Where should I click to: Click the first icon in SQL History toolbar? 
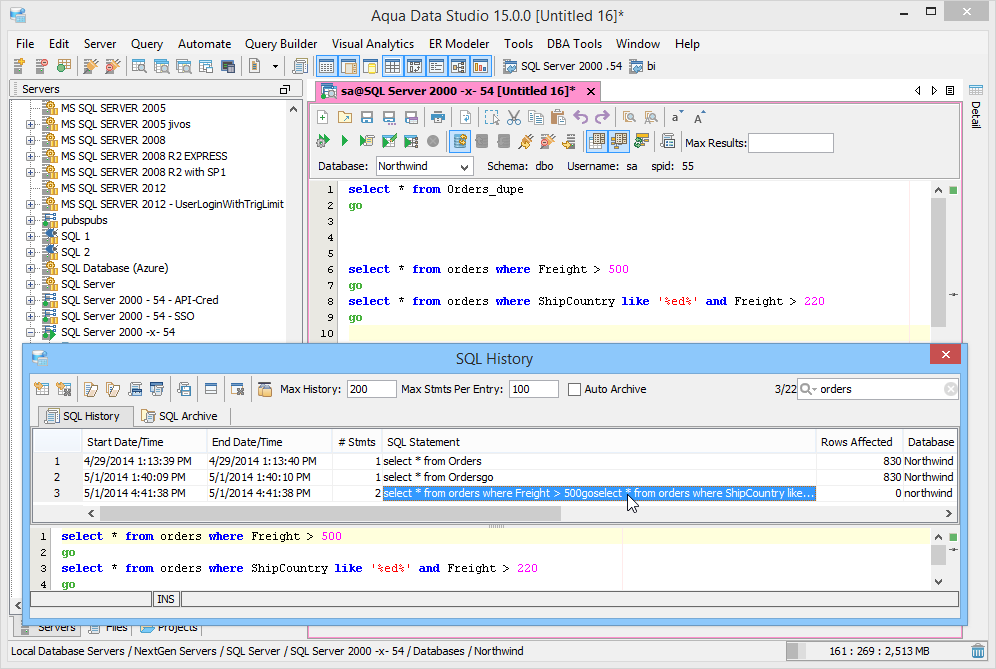[42, 389]
